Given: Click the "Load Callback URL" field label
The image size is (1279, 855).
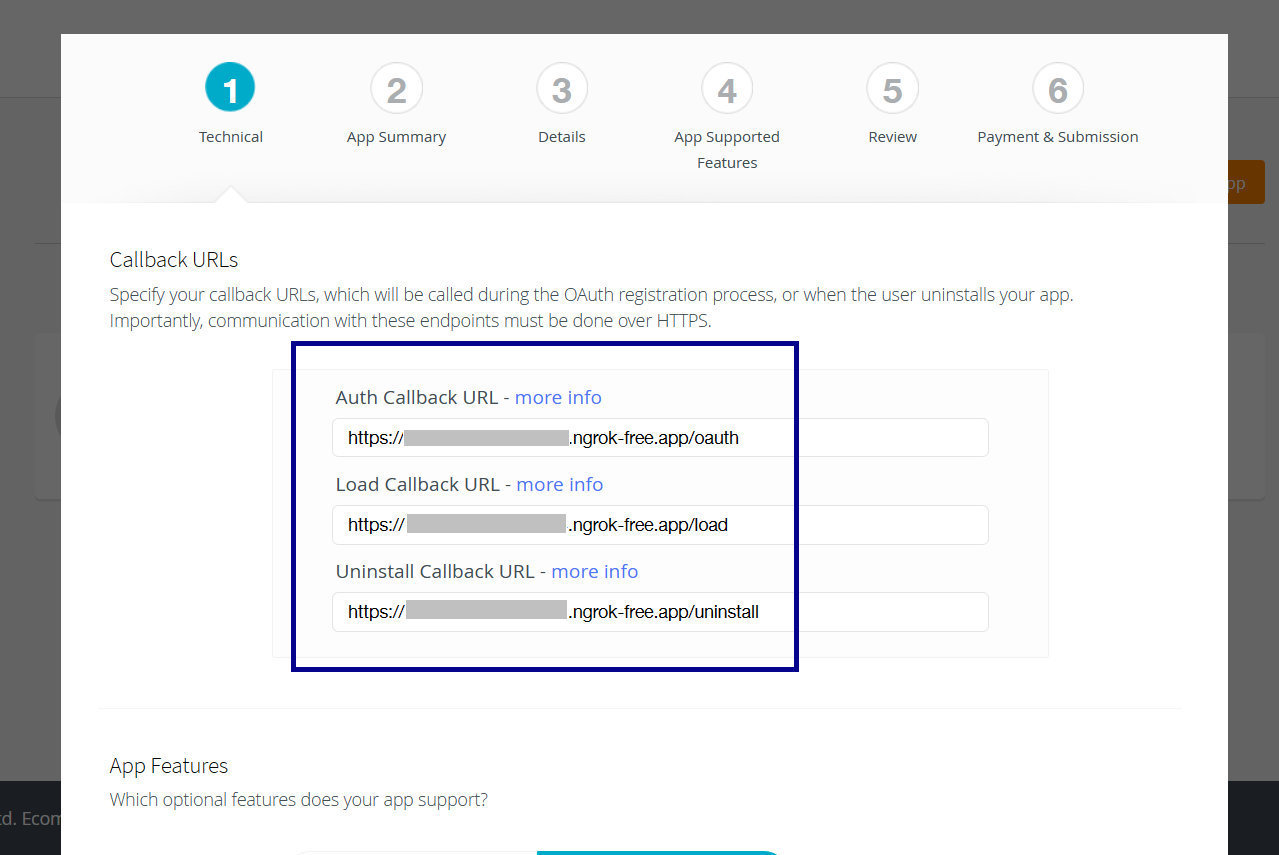Looking at the screenshot, I should (417, 484).
